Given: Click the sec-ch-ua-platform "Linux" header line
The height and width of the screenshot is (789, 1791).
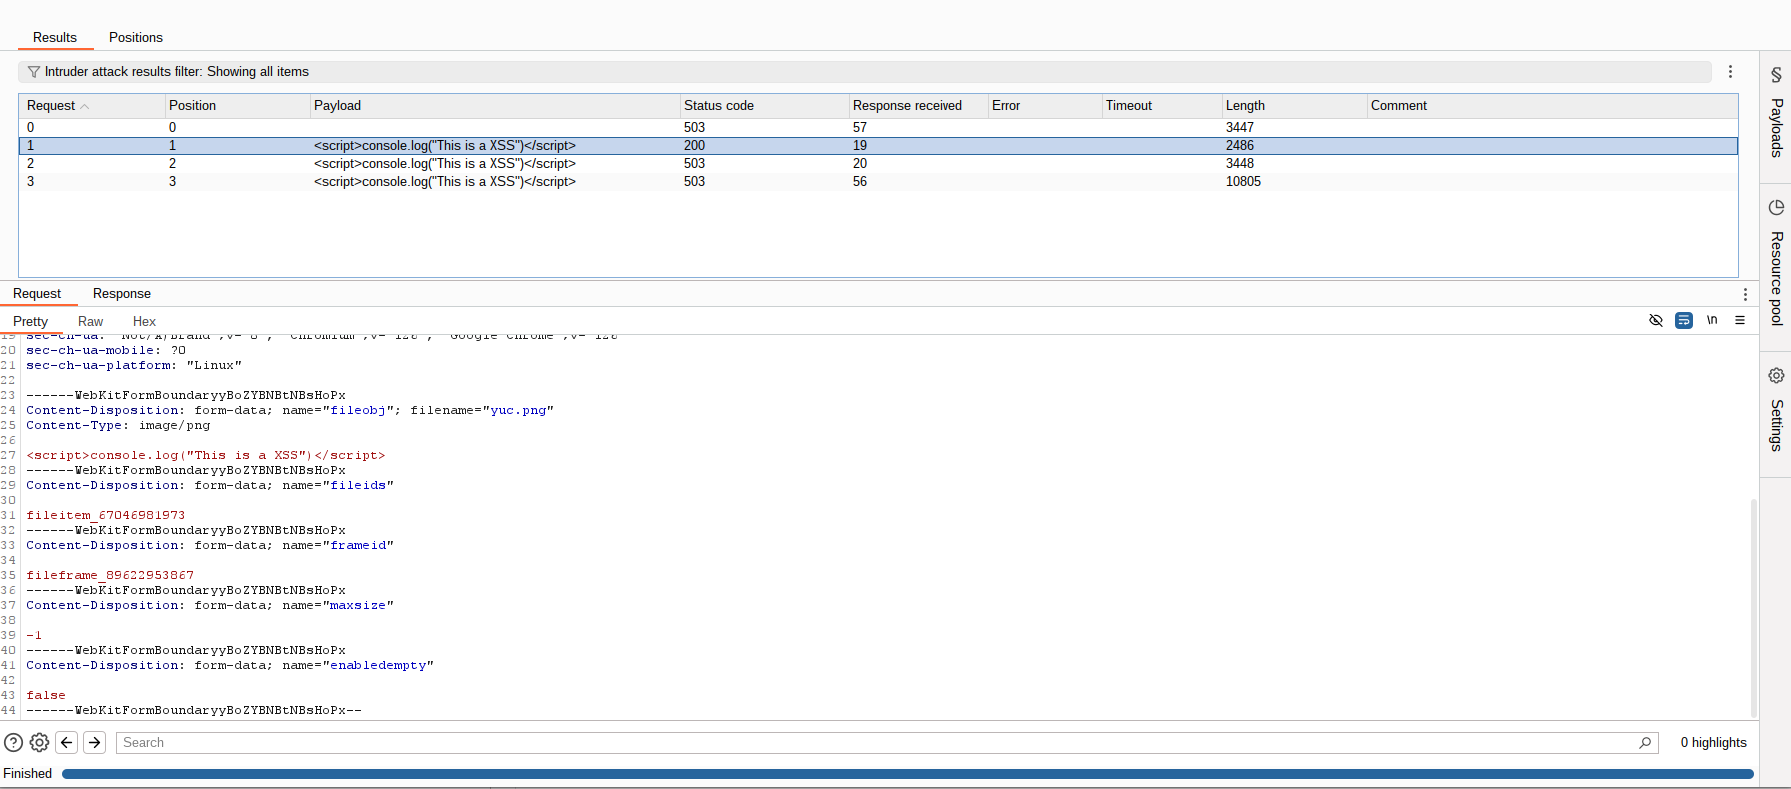Looking at the screenshot, I should (134, 366).
